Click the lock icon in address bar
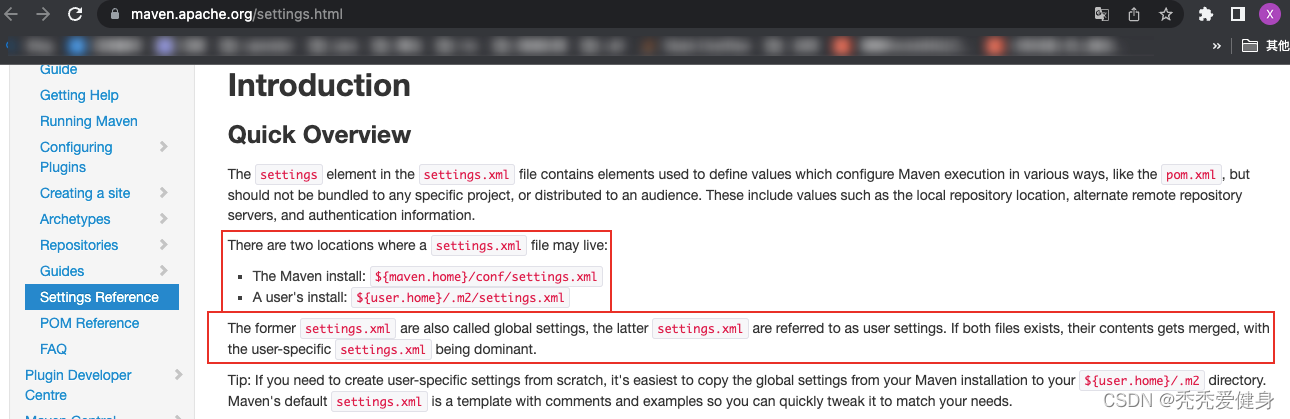1290x419 pixels. coord(113,15)
